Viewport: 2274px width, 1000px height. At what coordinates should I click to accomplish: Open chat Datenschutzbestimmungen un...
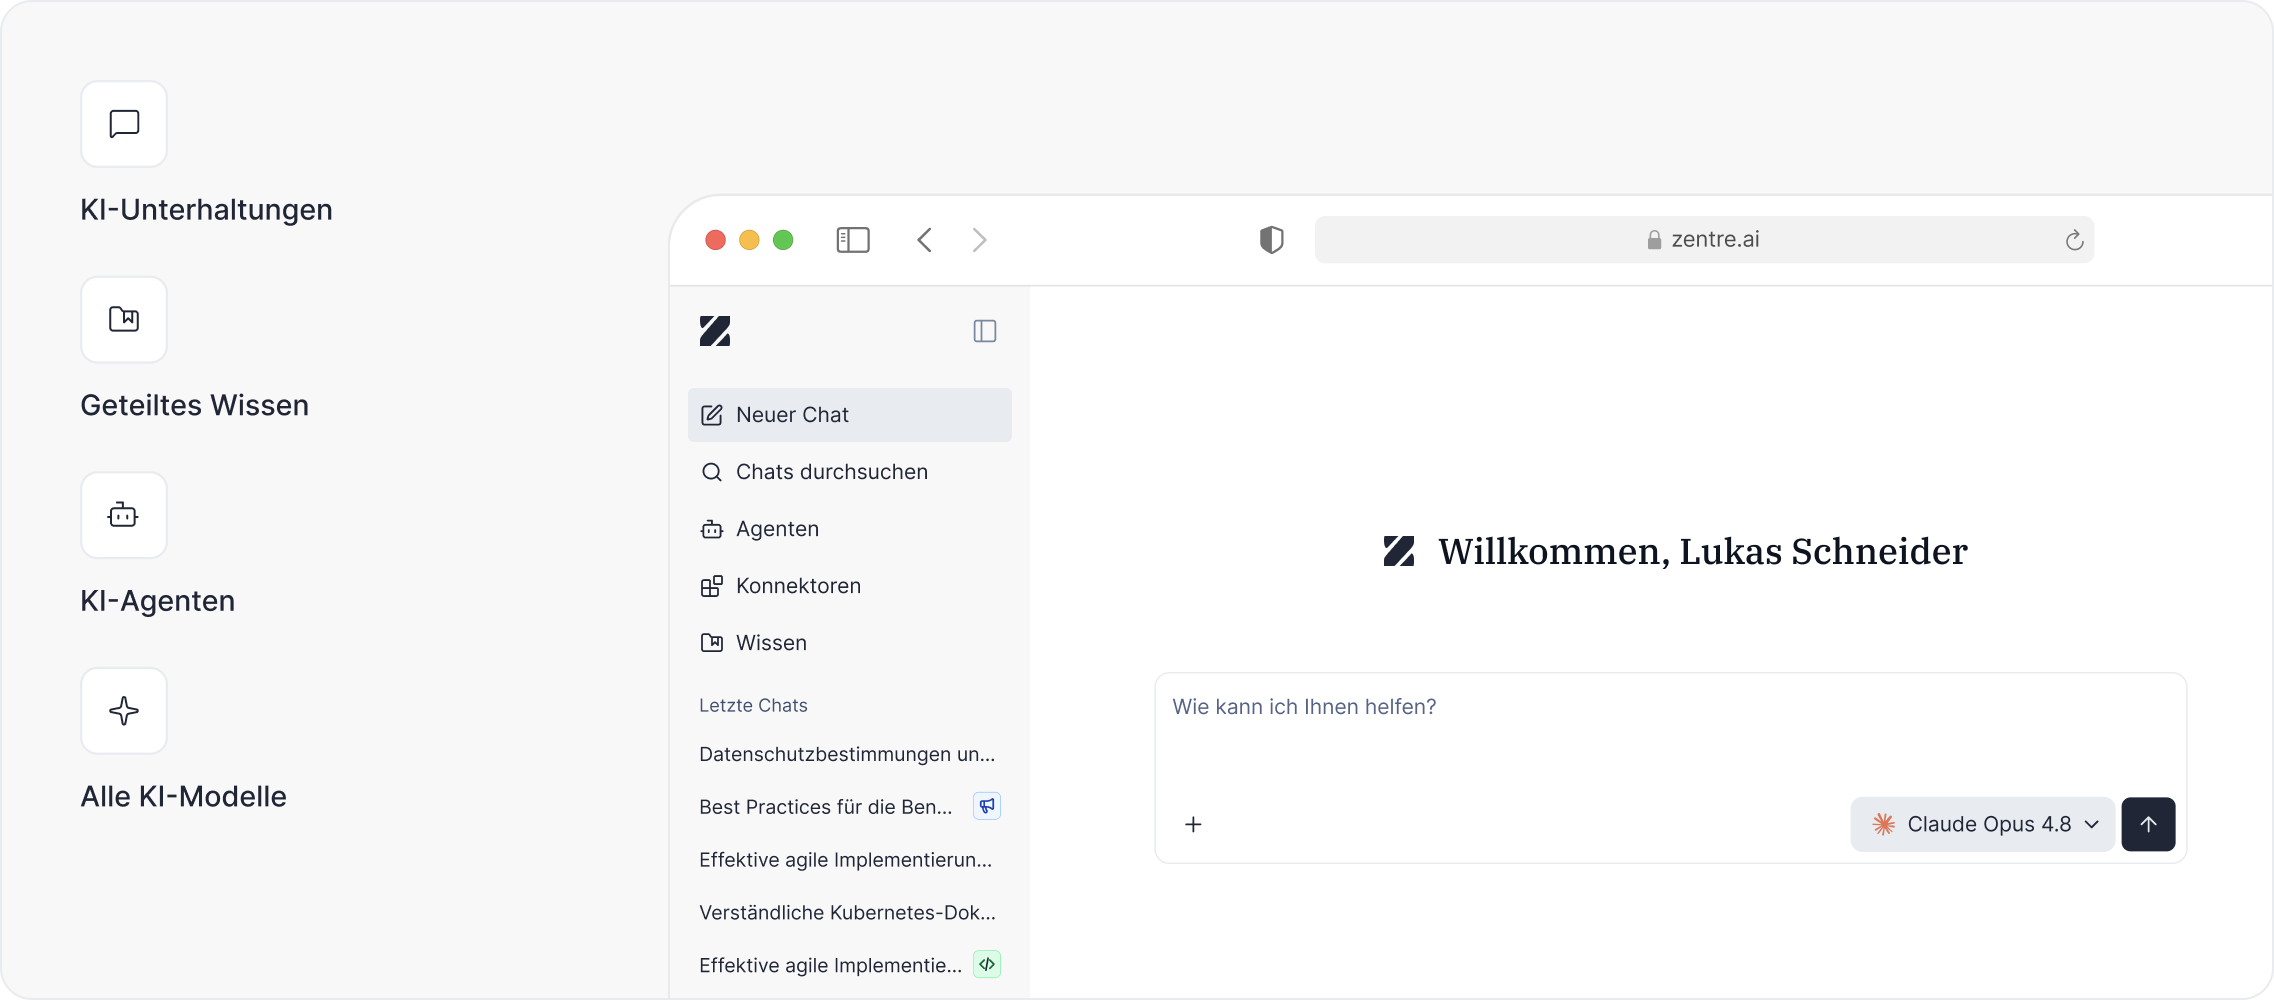pyautogui.click(x=850, y=754)
